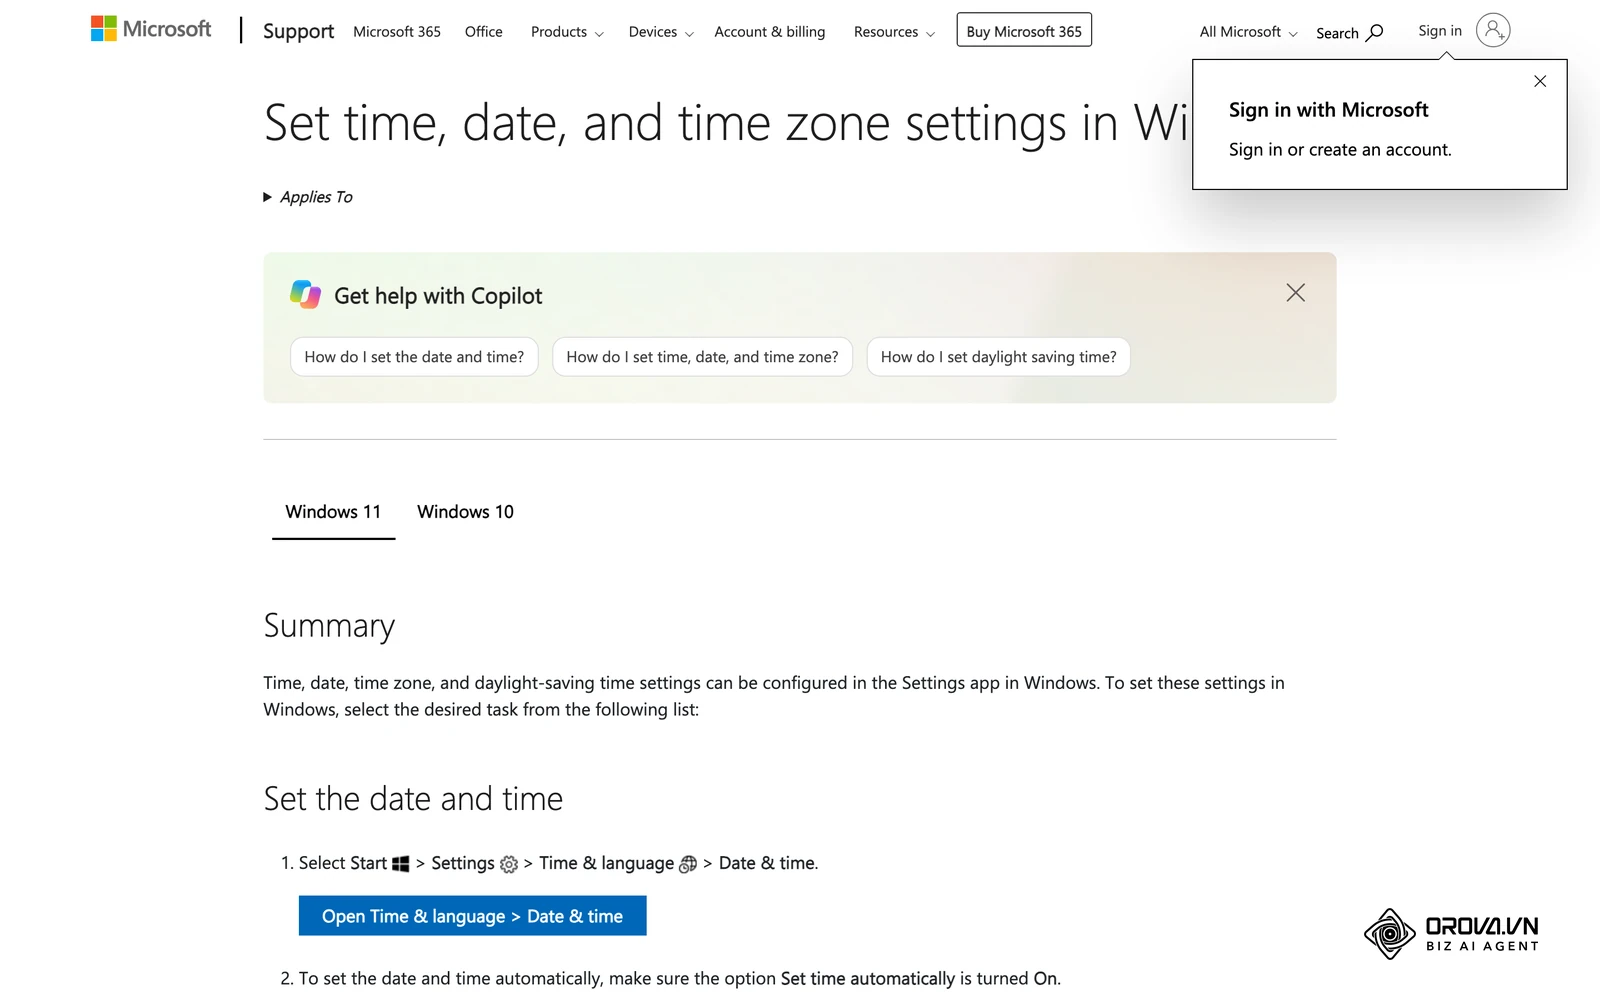This screenshot has height=1000, width=1600.
Task: Open the Resources dropdown menu
Action: click(x=894, y=32)
